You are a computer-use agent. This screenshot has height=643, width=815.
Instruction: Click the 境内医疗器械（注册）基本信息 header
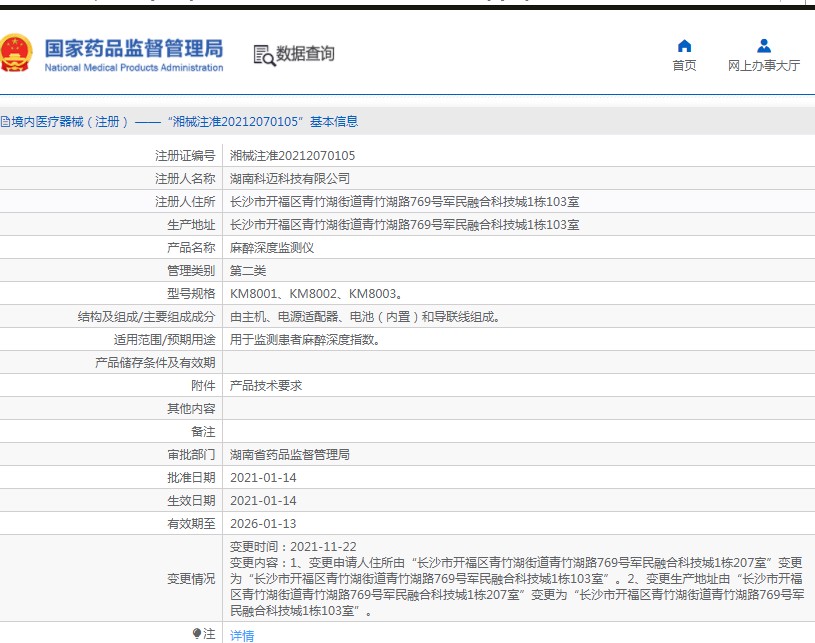coord(179,122)
